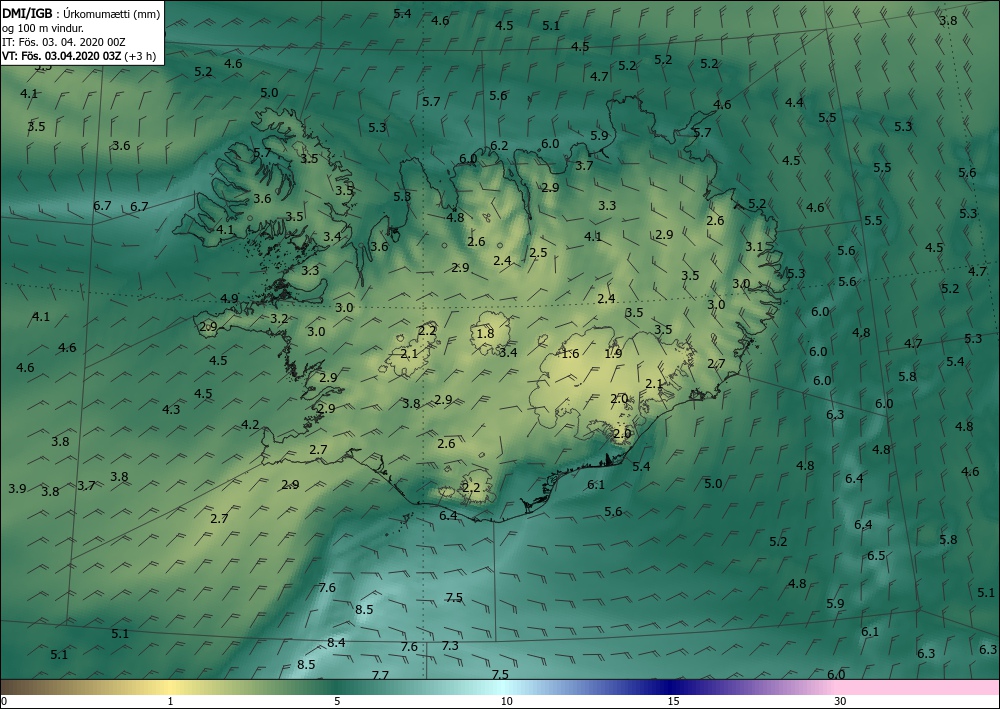Screen dimensions: 1000x709
Task: Click the '10' tick on the color scale
Action: coord(506,702)
